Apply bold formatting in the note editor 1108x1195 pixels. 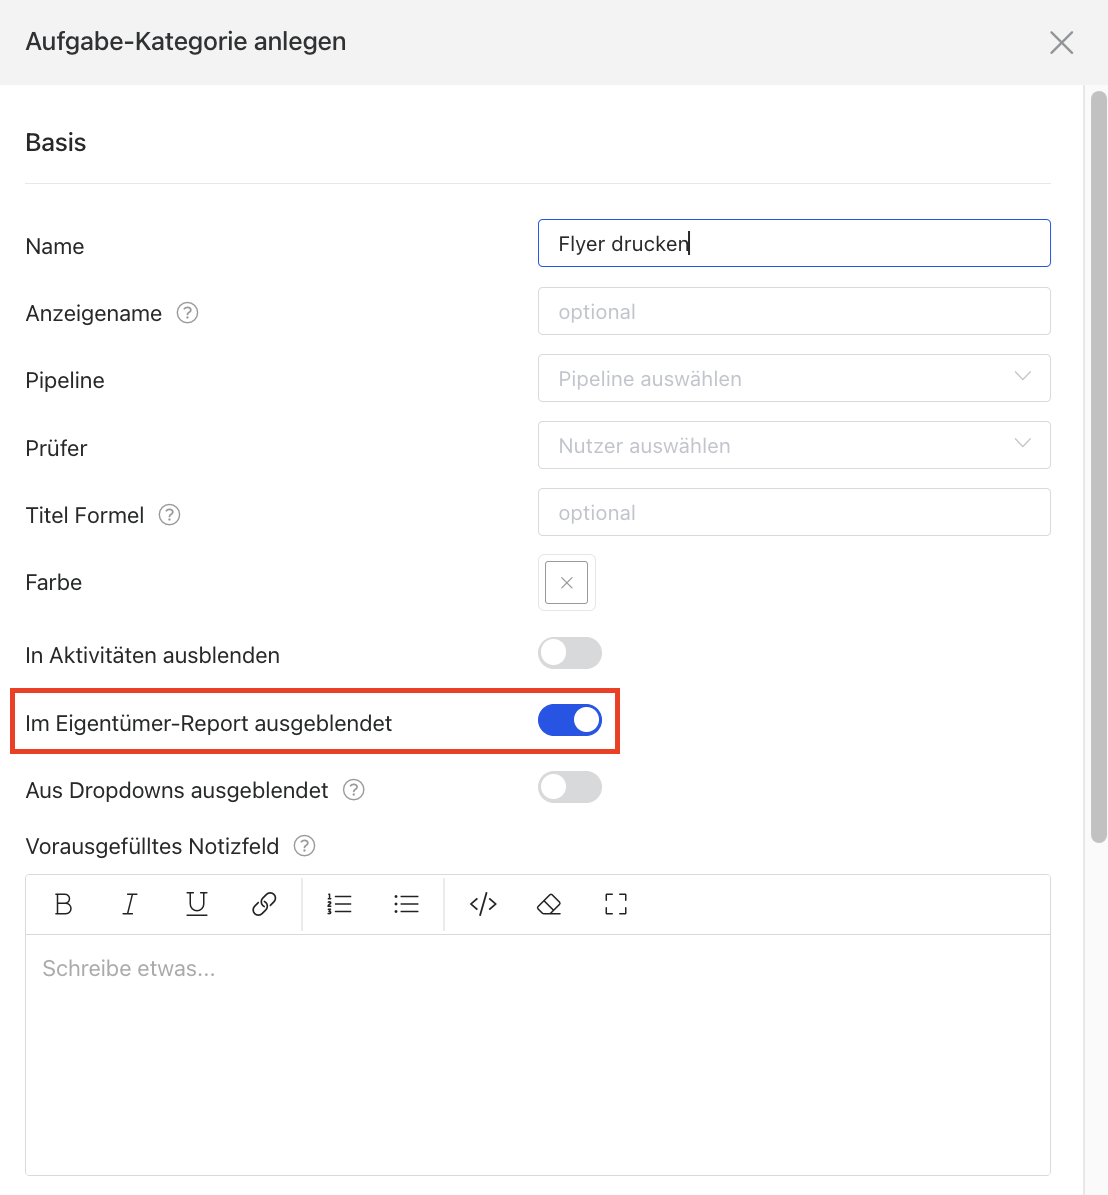(x=63, y=904)
